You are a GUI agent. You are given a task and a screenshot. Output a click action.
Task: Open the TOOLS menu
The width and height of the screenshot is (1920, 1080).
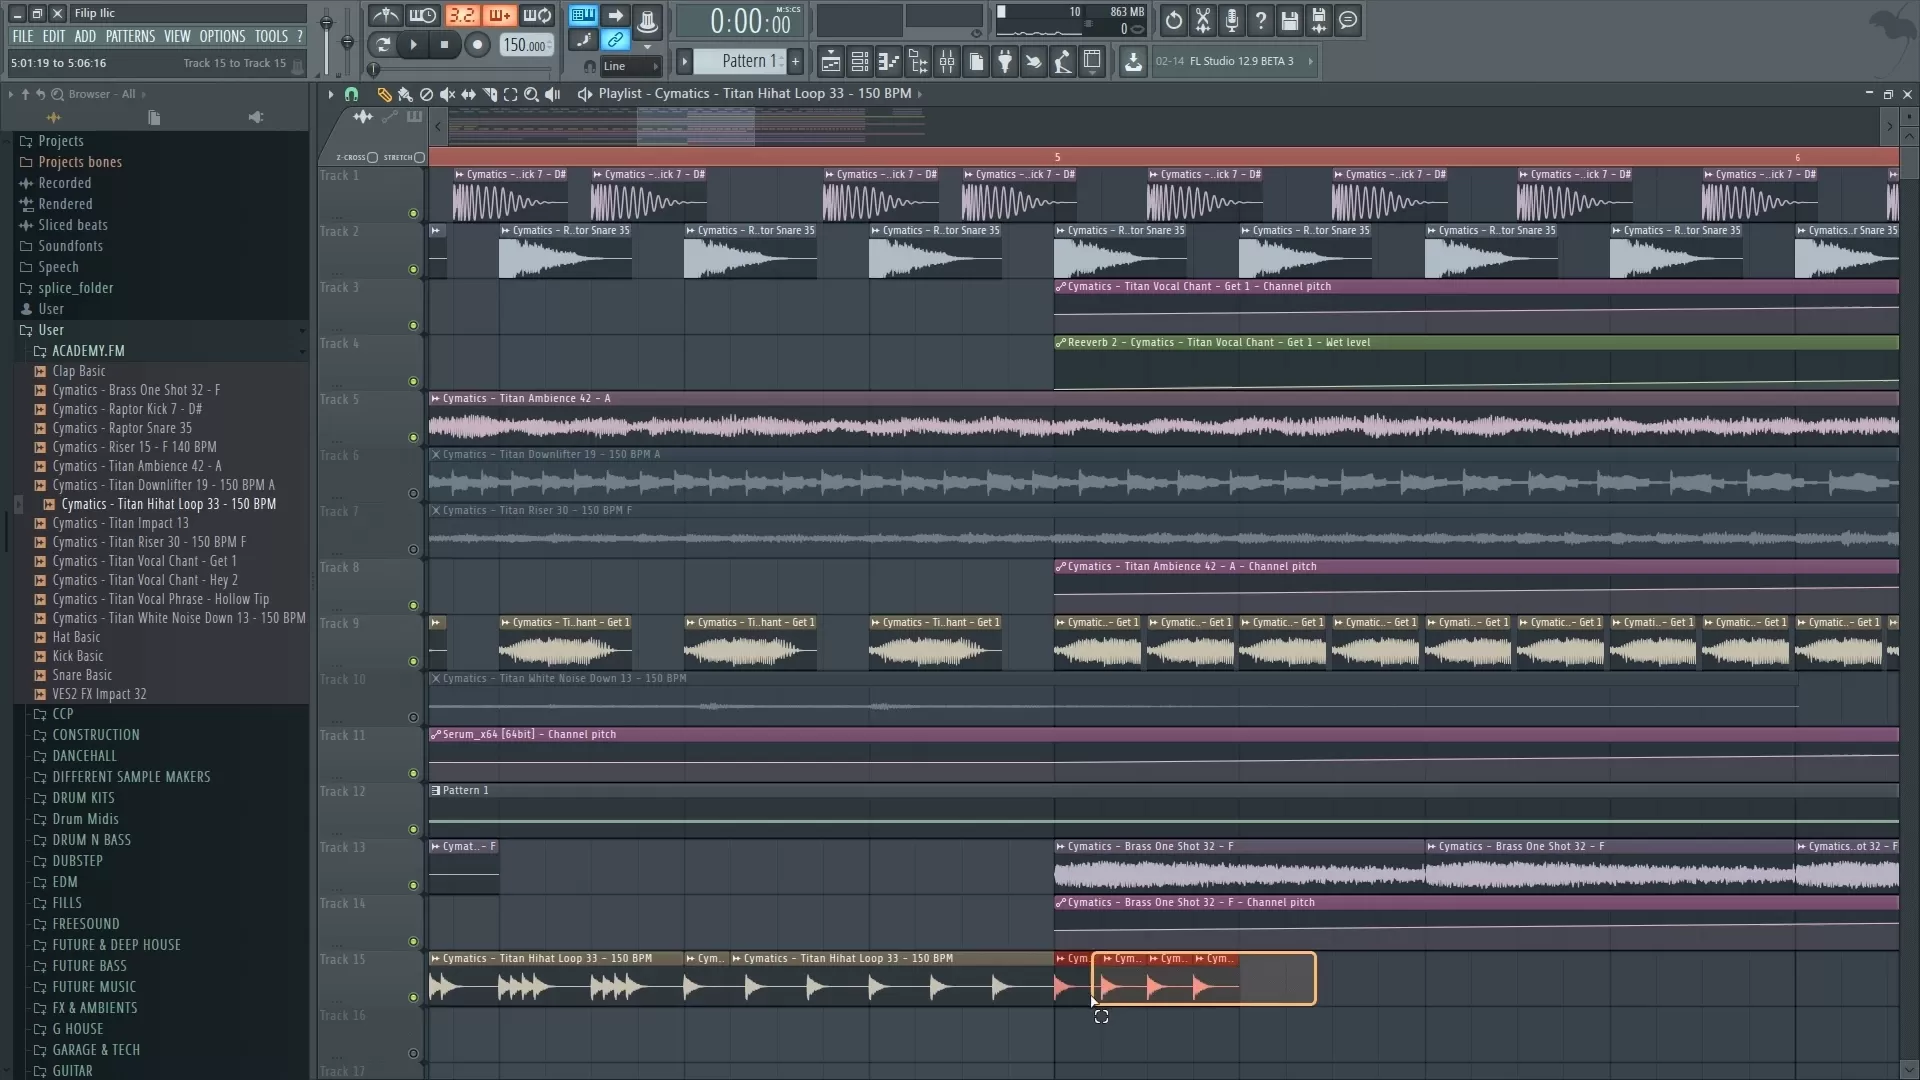[271, 36]
